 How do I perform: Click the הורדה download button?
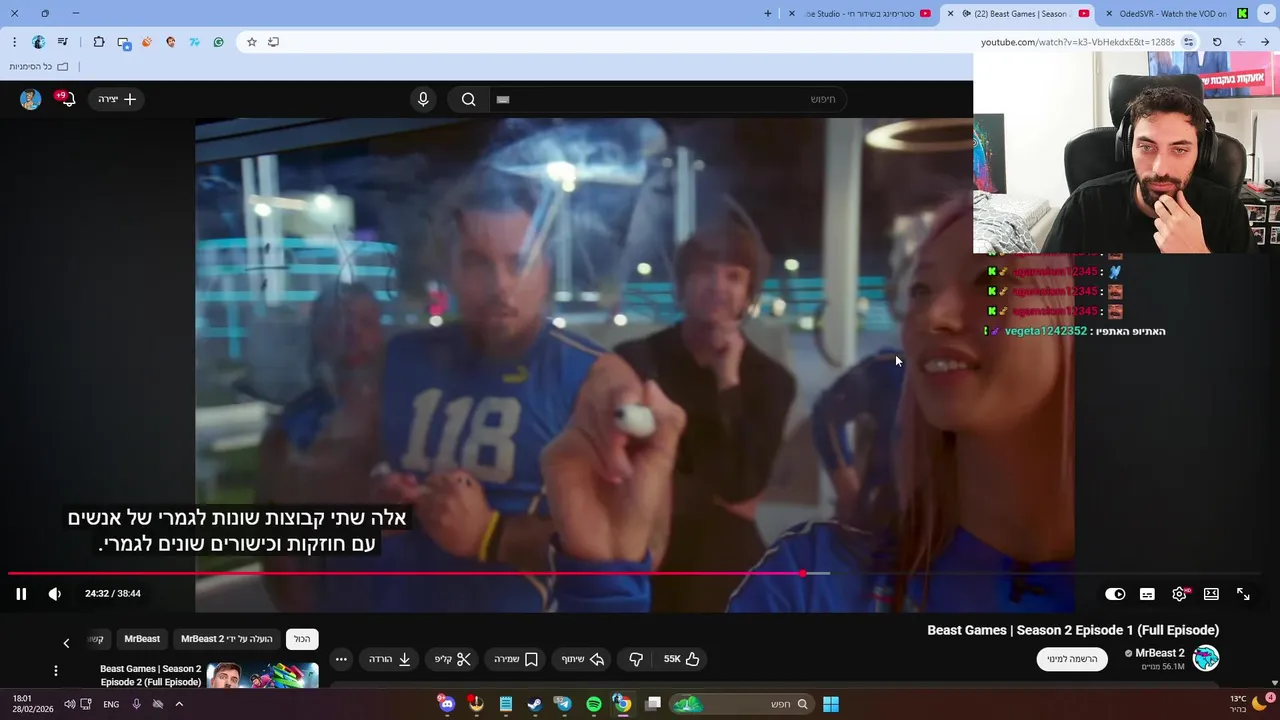[x=390, y=659]
